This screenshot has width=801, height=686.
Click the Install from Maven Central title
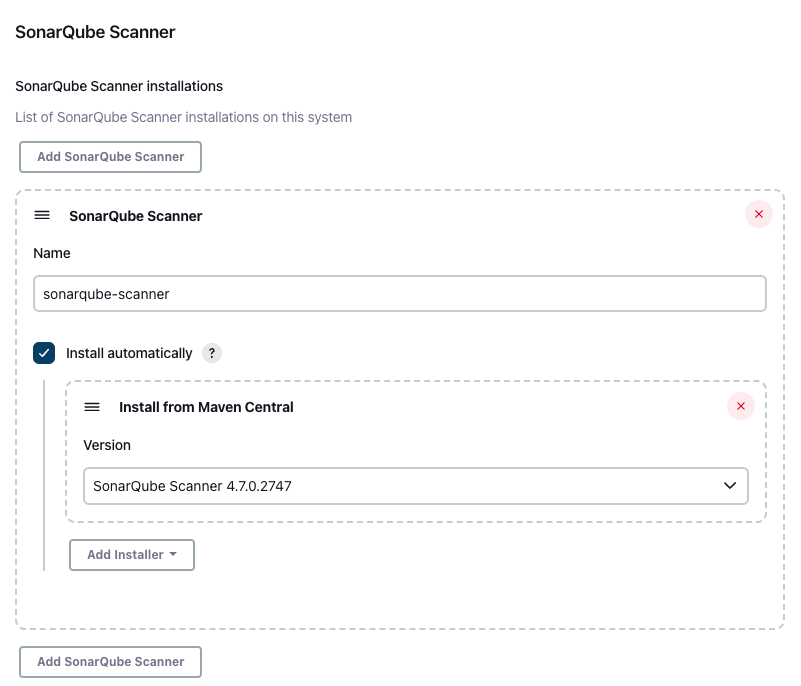click(206, 407)
